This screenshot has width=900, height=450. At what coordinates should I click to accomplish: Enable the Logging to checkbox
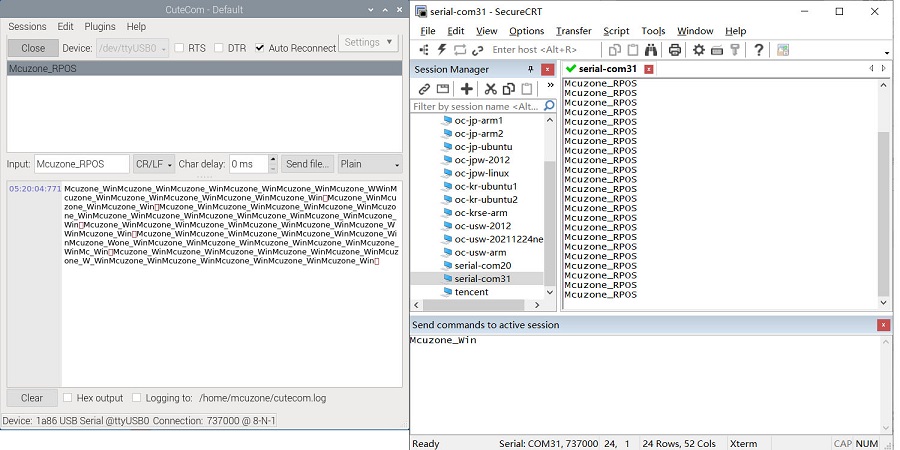pos(137,398)
